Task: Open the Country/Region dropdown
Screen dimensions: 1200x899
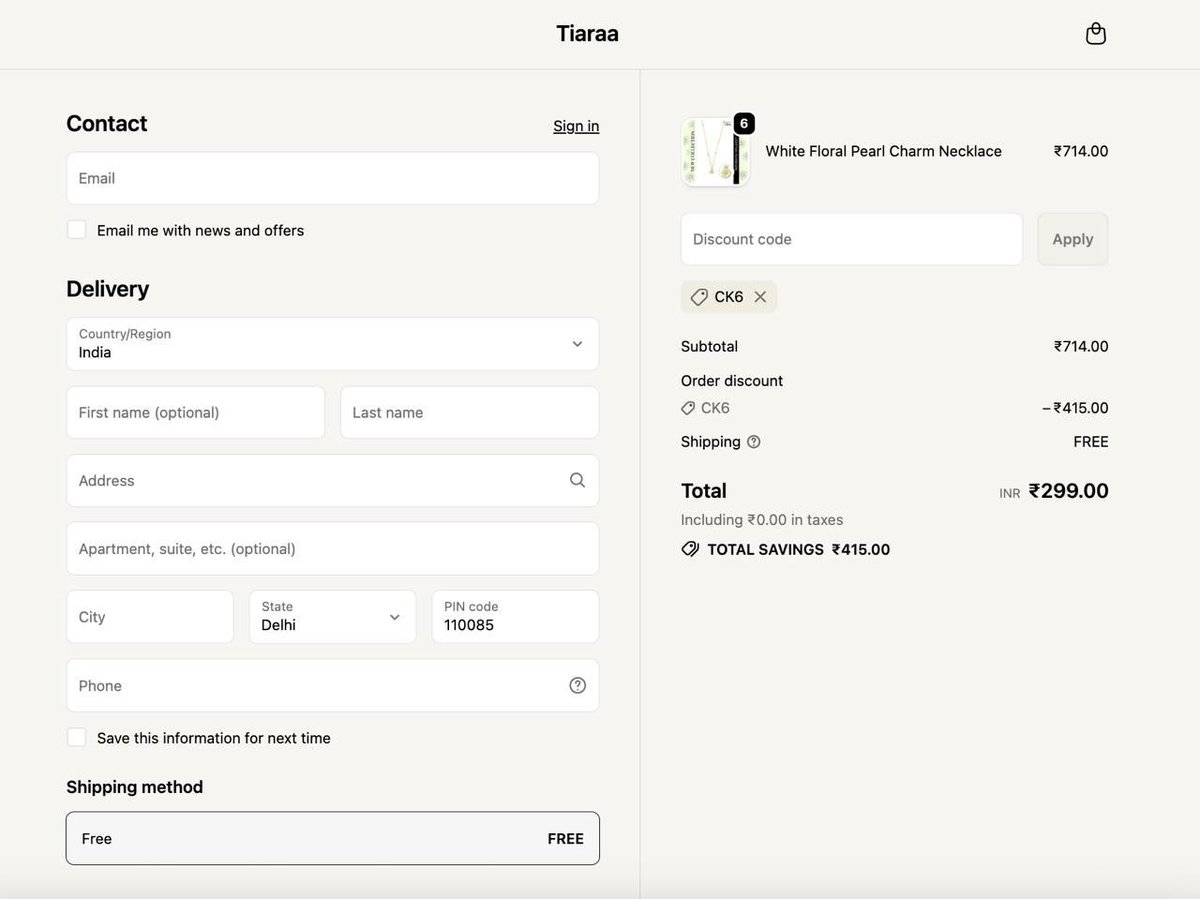Action: (x=333, y=344)
